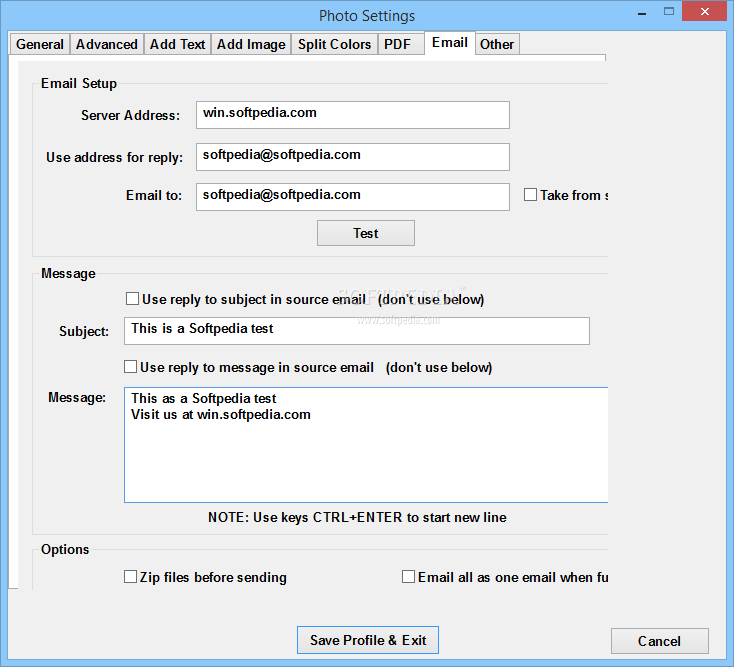Maximize the Photo Settings window
Image resolution: width=734 pixels, height=667 pixels.
(669, 12)
